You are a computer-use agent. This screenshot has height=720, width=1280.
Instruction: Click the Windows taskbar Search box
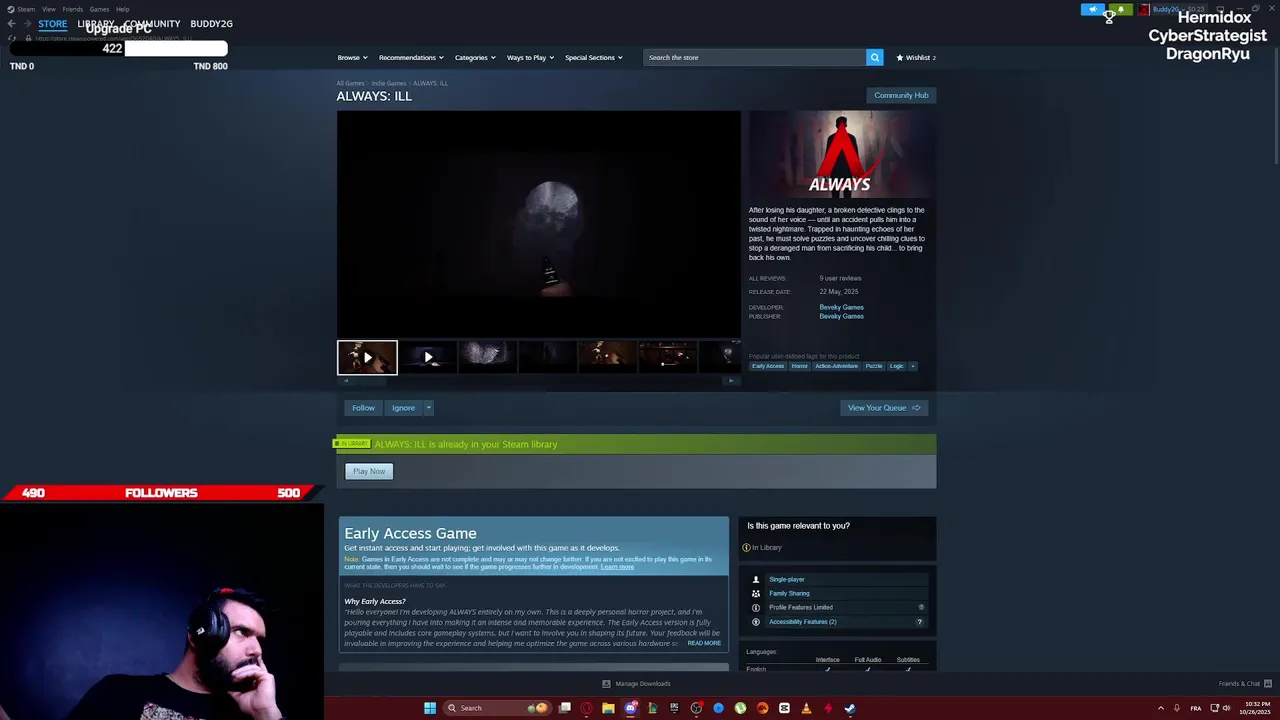[497, 708]
